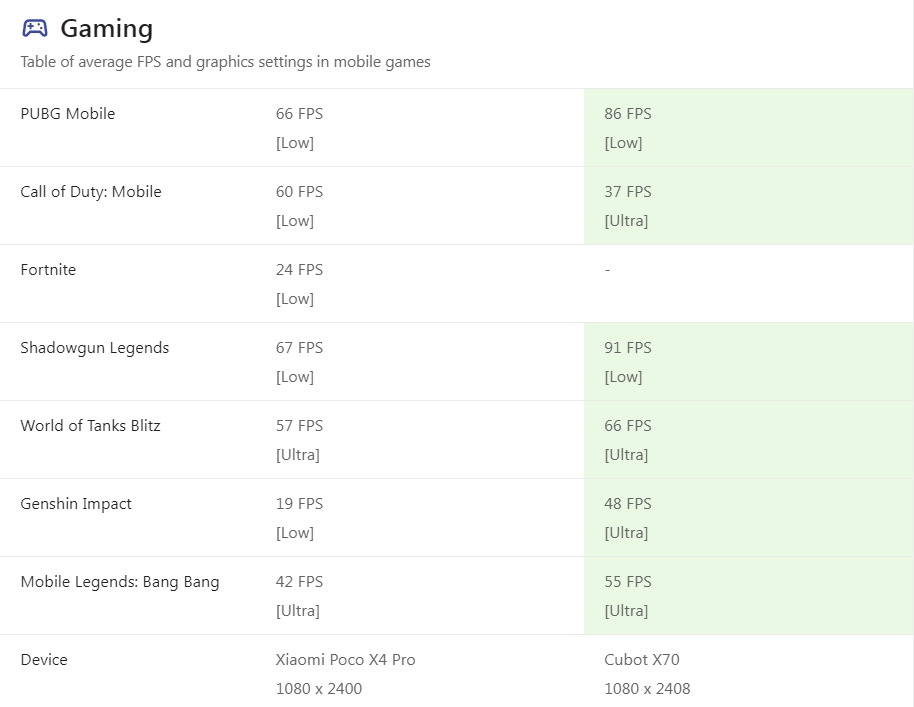Select the Genshin Impact row label
914x707 pixels.
(76, 504)
